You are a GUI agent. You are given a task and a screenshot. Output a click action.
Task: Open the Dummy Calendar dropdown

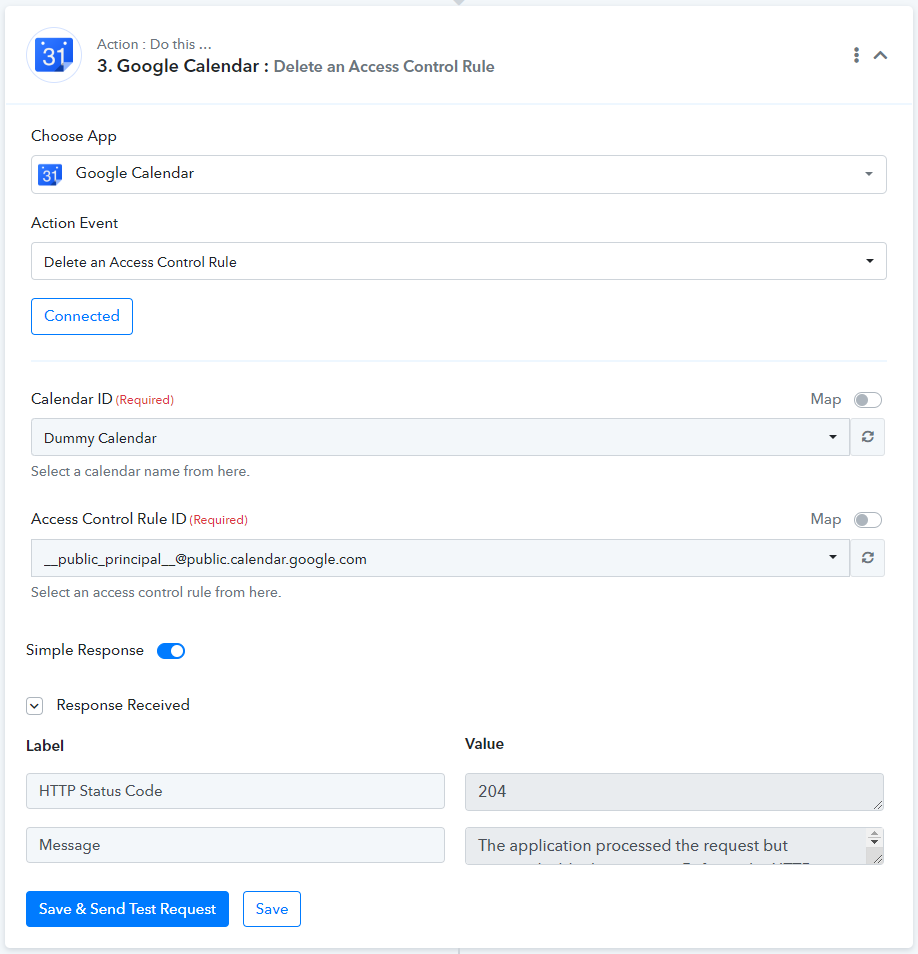click(440, 437)
